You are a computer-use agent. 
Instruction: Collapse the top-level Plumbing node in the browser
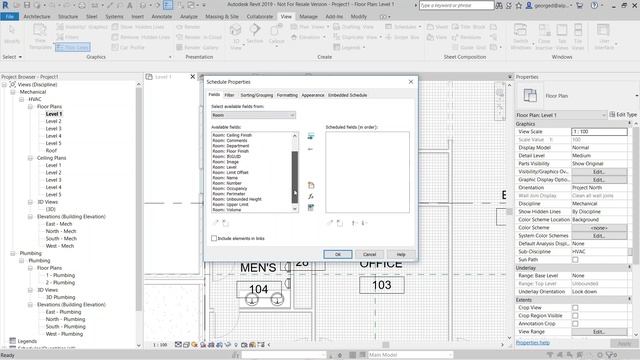[x=13, y=253]
